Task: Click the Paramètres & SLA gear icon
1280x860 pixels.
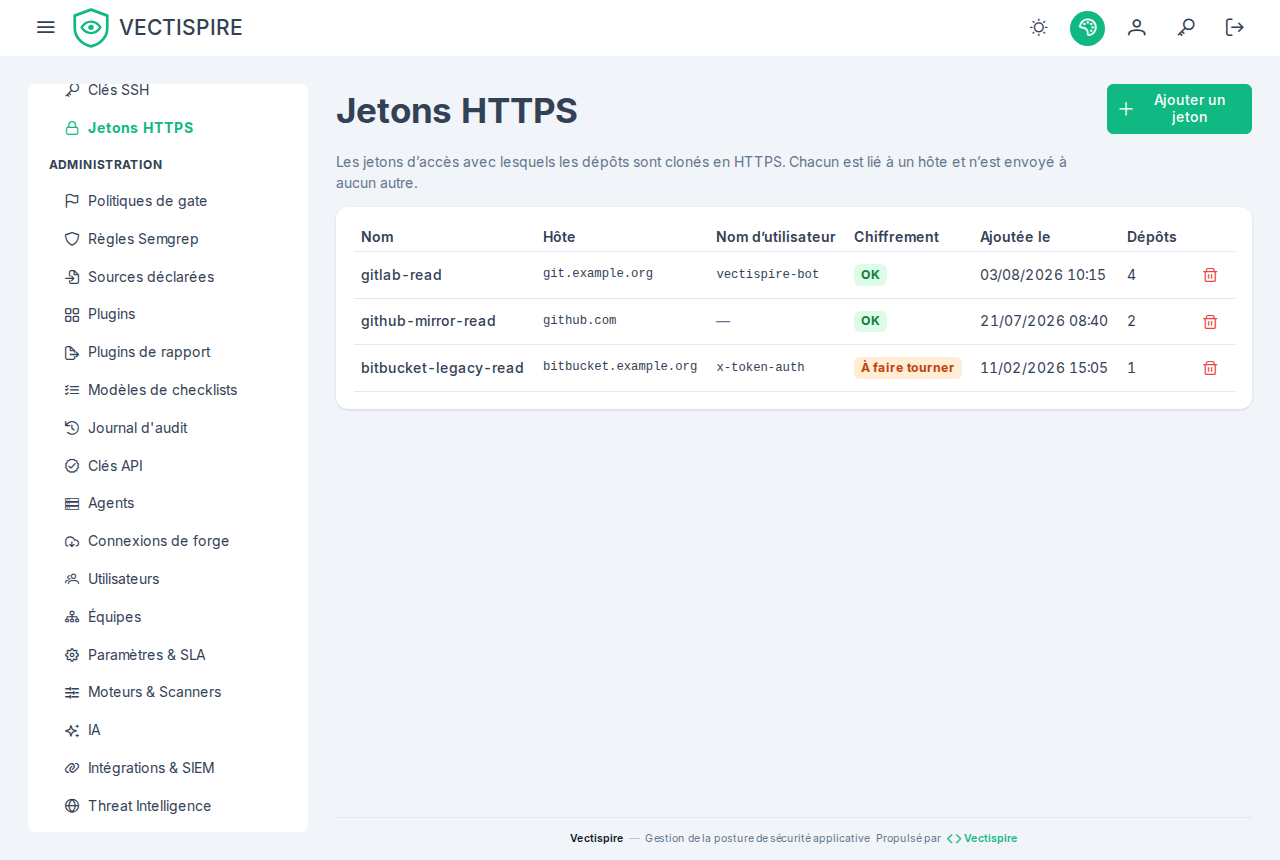Action: (x=72, y=655)
